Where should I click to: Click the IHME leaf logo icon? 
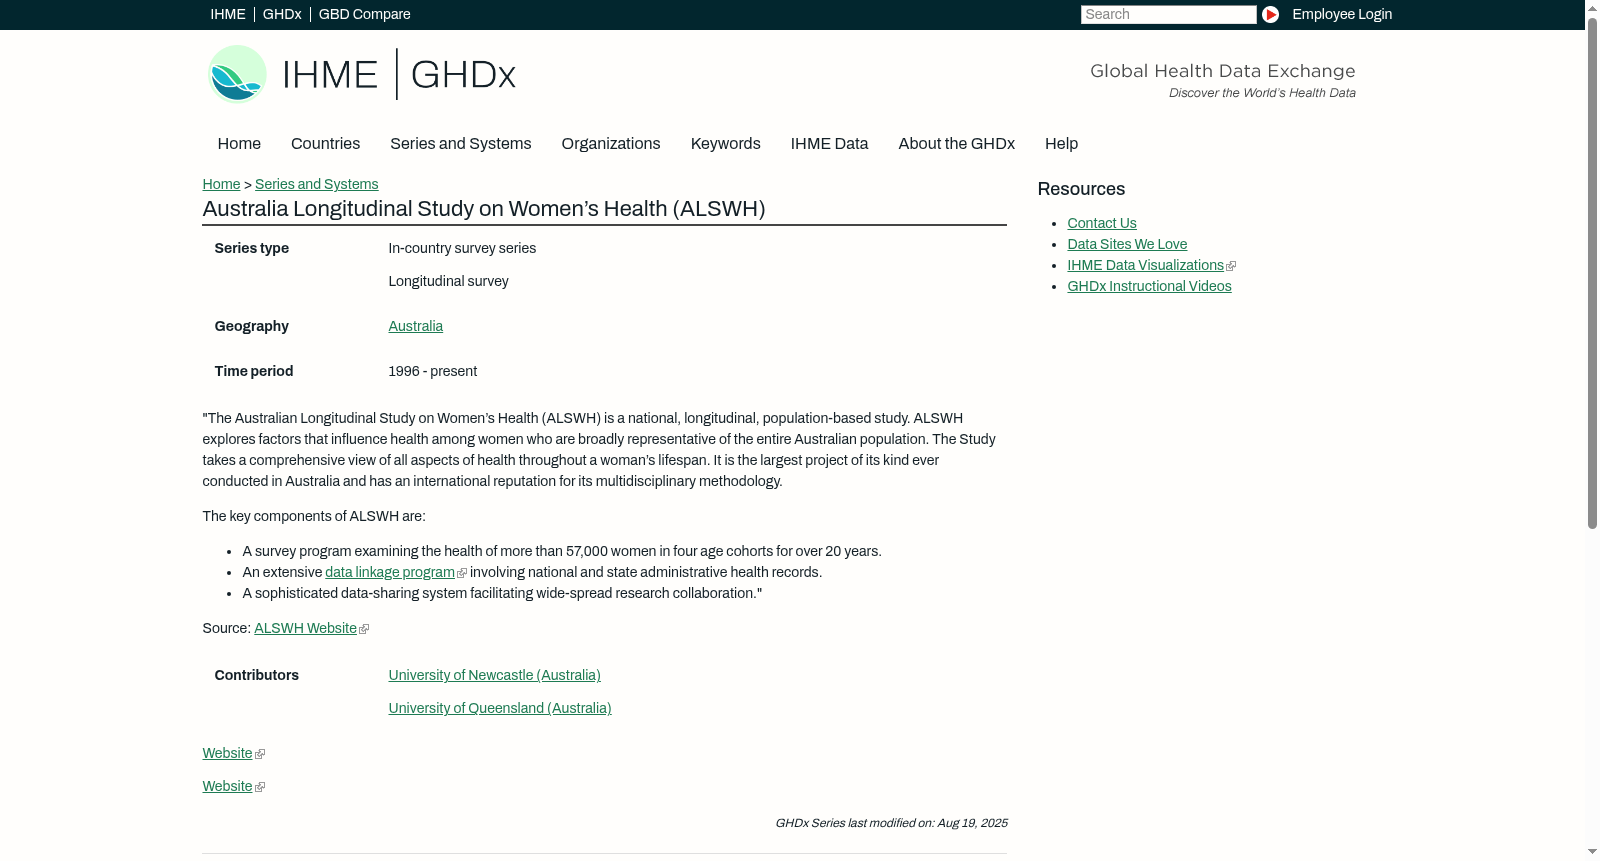pyautogui.click(x=237, y=74)
